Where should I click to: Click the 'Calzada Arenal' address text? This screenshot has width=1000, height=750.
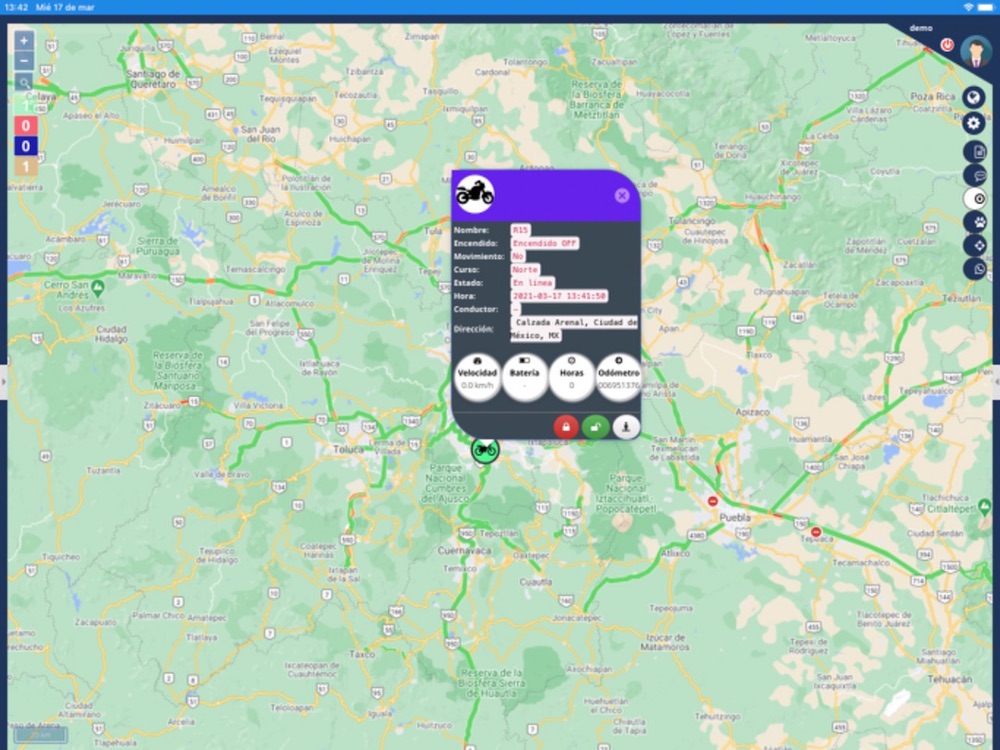tap(574, 329)
